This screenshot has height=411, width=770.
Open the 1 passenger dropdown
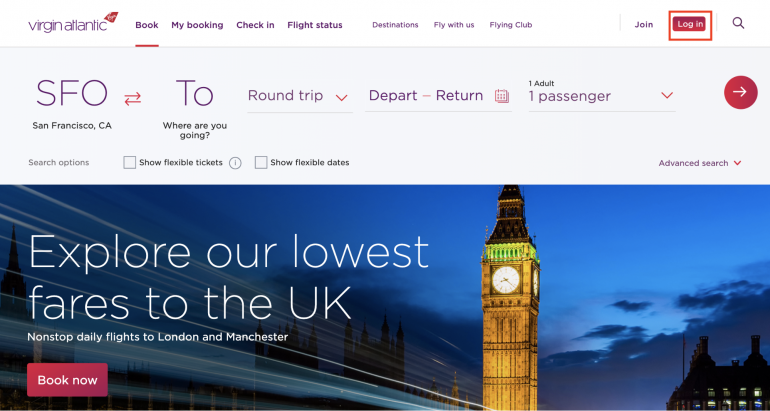click(x=602, y=95)
